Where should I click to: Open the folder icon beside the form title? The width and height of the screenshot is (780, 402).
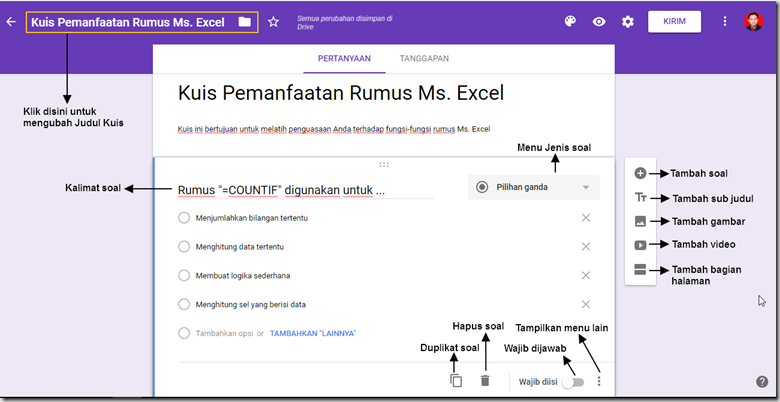click(244, 22)
